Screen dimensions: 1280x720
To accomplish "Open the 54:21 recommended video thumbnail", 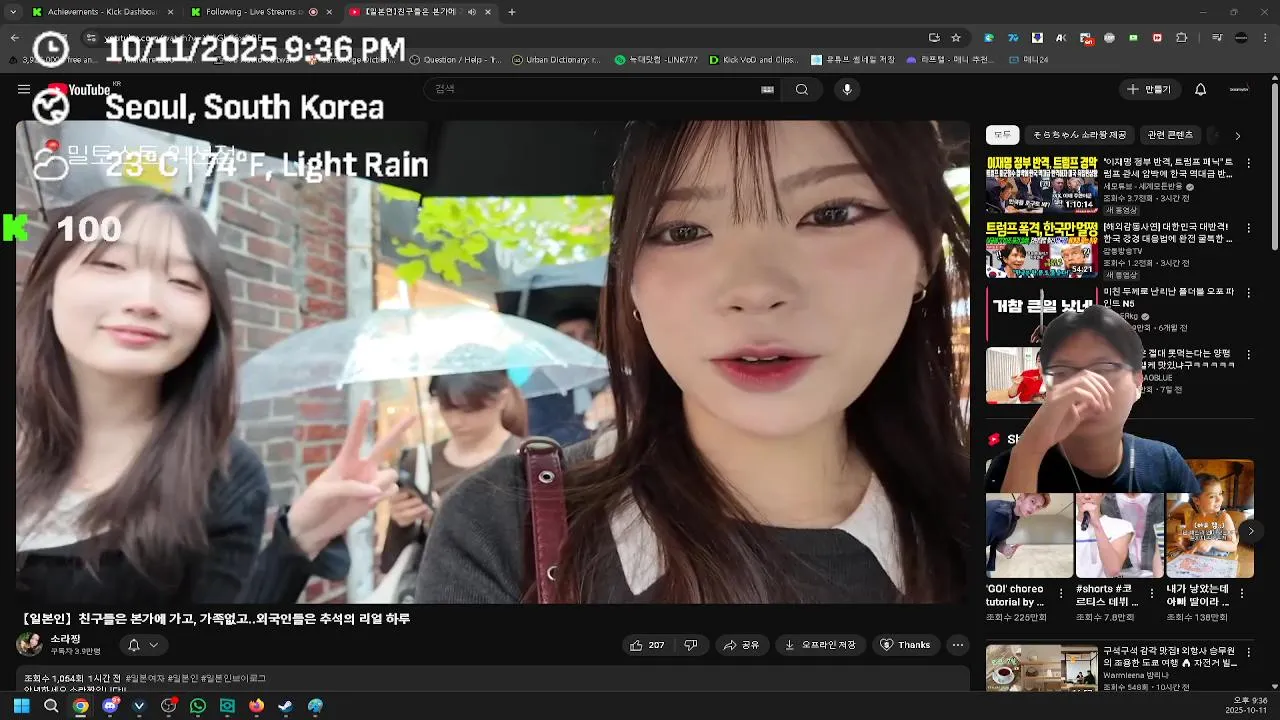I will point(1041,249).
